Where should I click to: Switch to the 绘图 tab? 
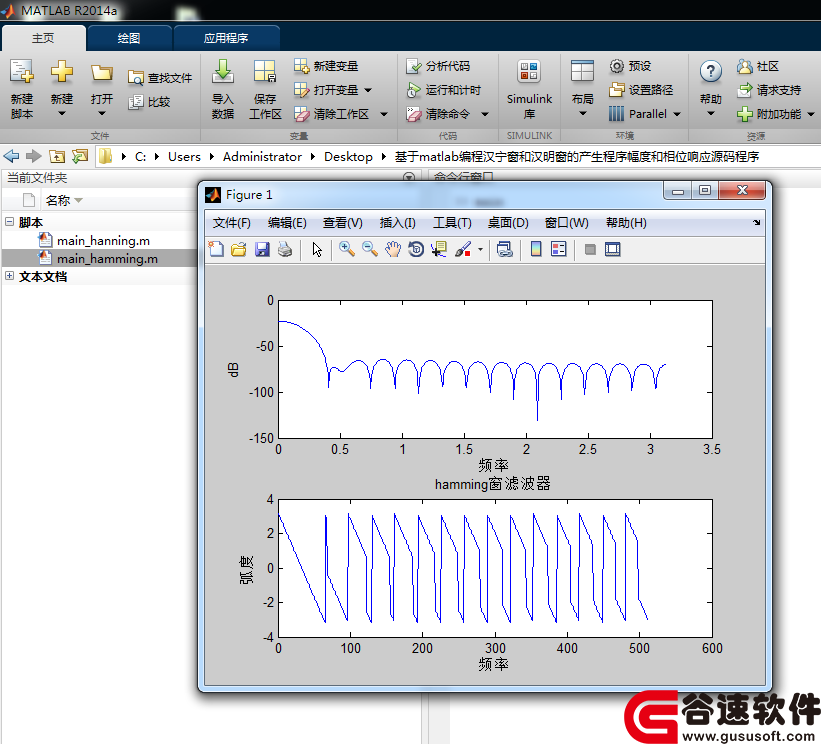click(x=129, y=38)
